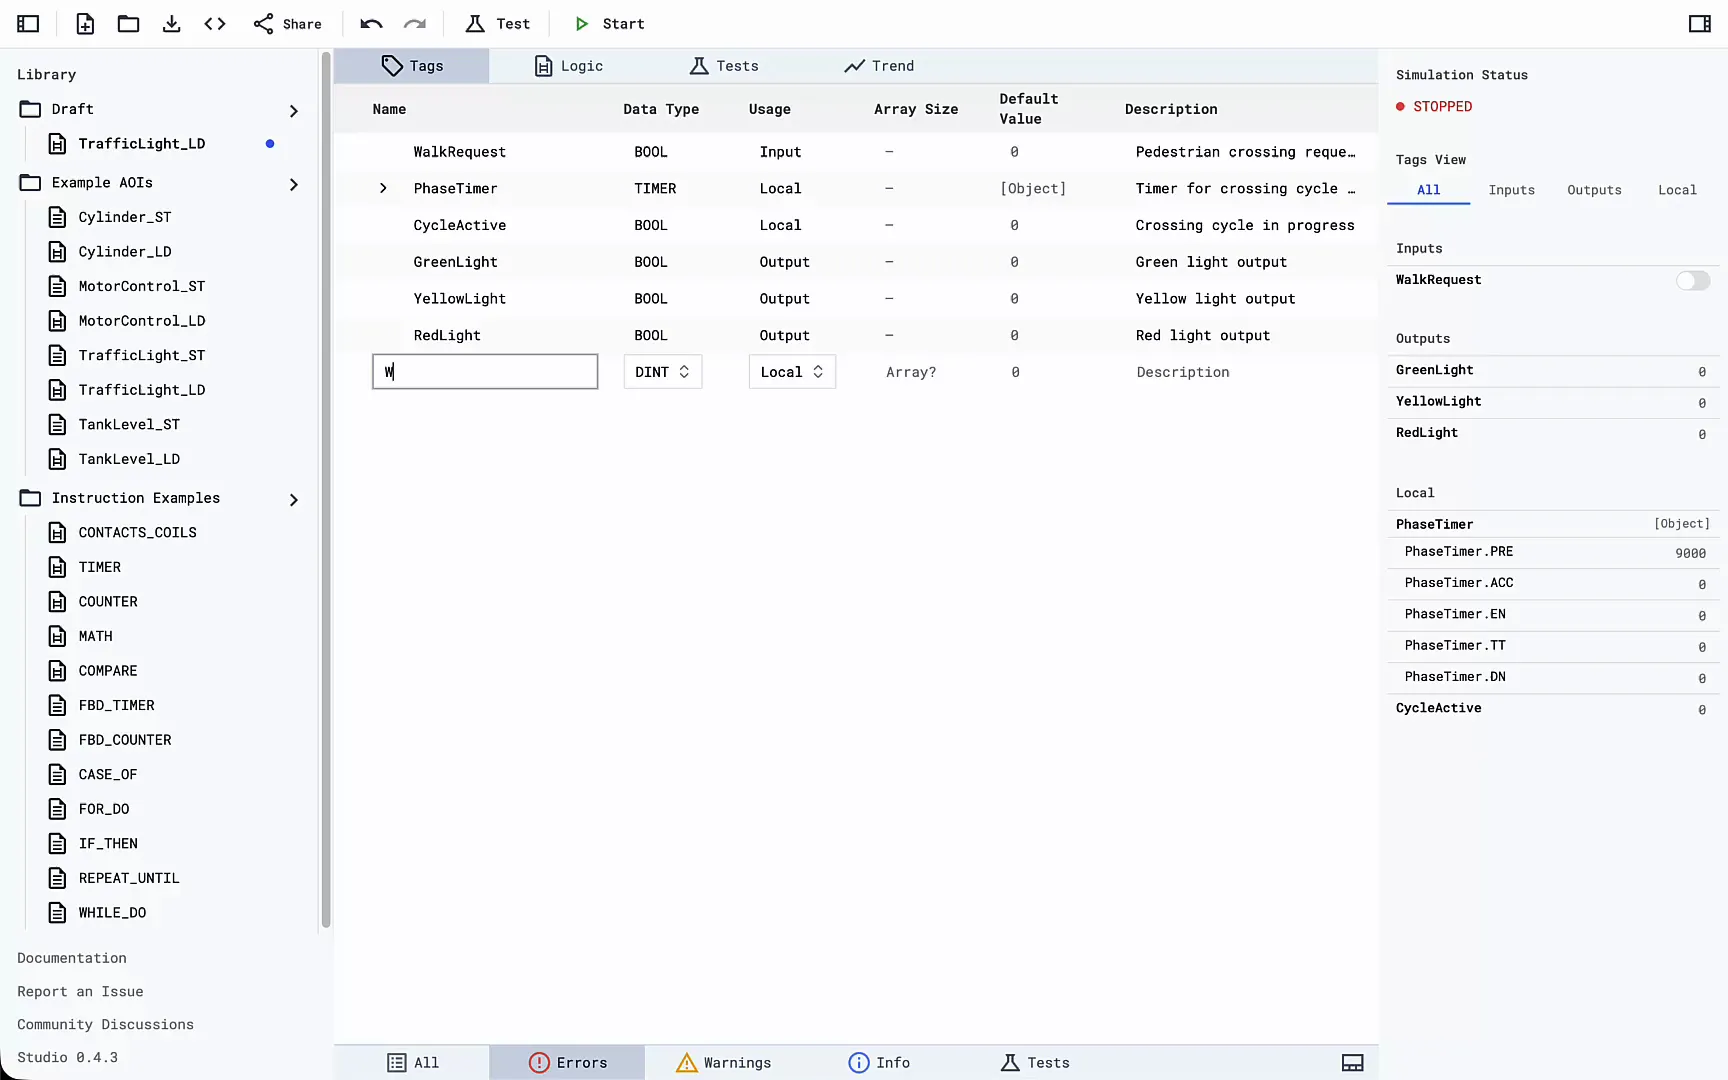Toggle the right sidebar panel icon
The width and height of the screenshot is (1728, 1080).
1699,24
